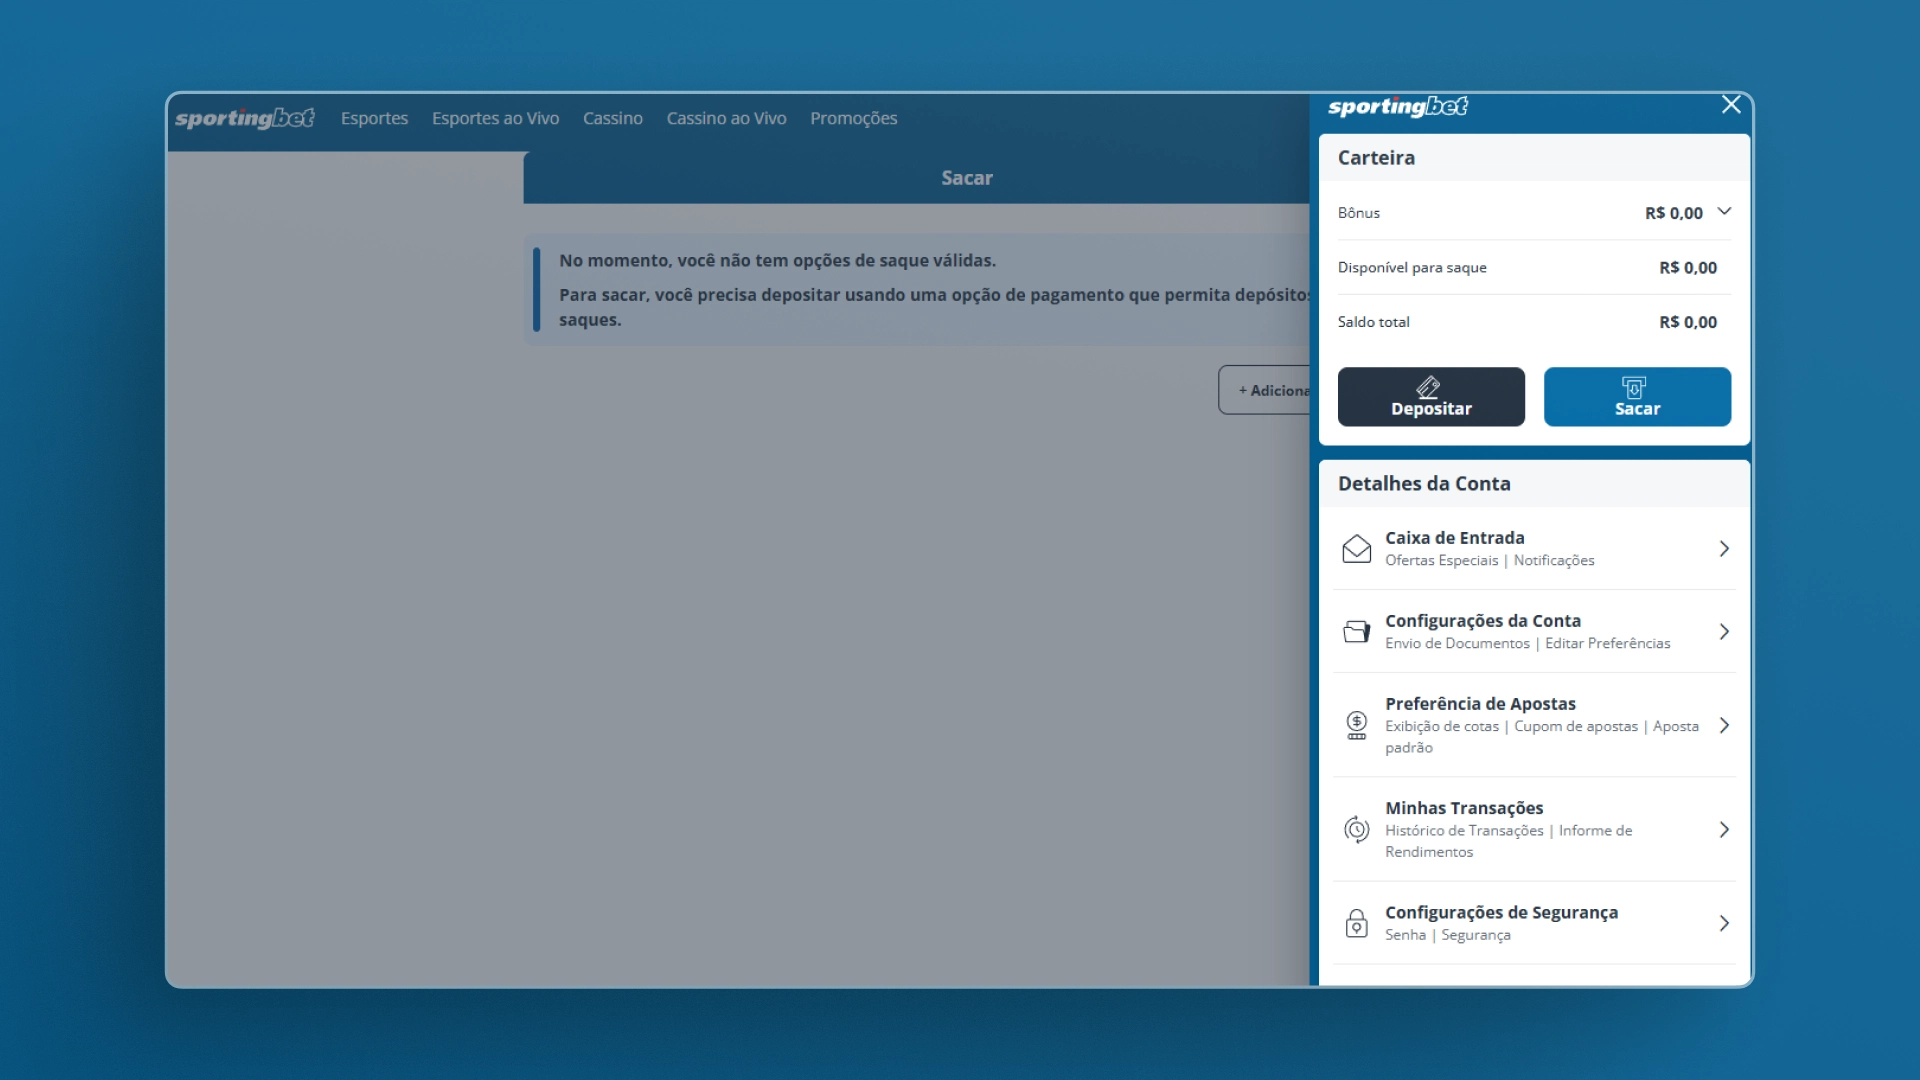The width and height of the screenshot is (1920, 1080).
Task: Click the Cassino navigation link
Action: tap(612, 118)
